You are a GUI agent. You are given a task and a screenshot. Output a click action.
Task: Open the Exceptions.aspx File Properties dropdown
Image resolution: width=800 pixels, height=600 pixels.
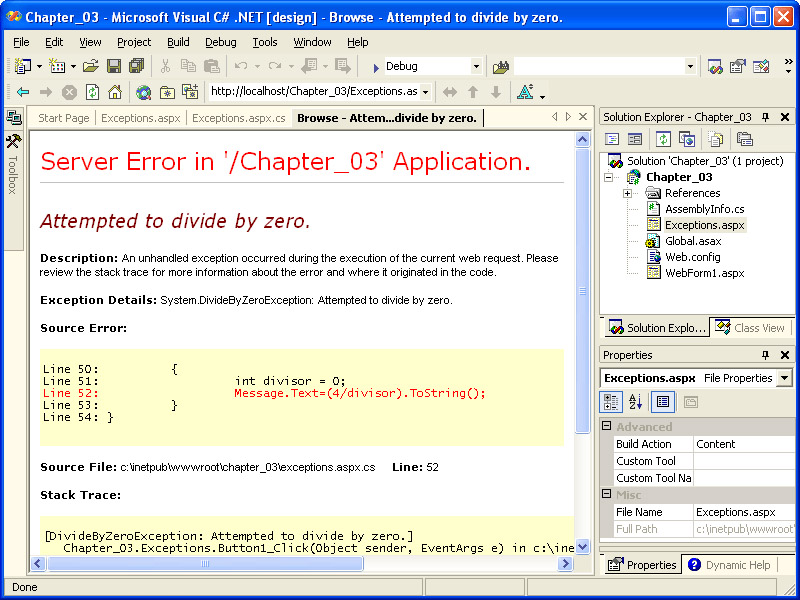point(784,378)
